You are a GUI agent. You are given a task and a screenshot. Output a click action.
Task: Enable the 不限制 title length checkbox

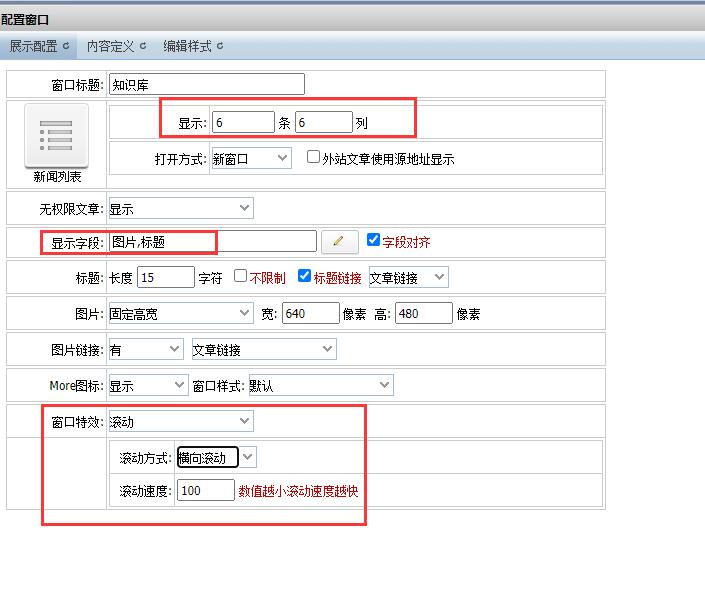point(240,276)
